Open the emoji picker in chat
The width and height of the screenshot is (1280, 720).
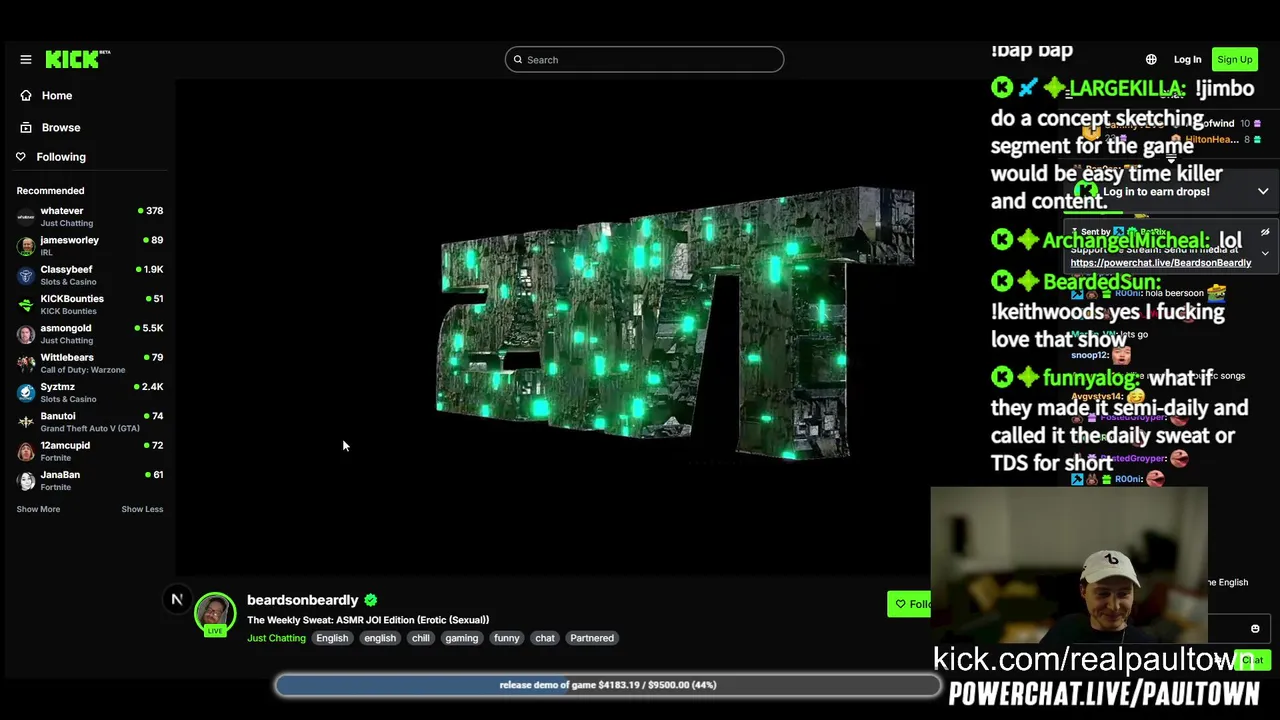(x=1255, y=629)
